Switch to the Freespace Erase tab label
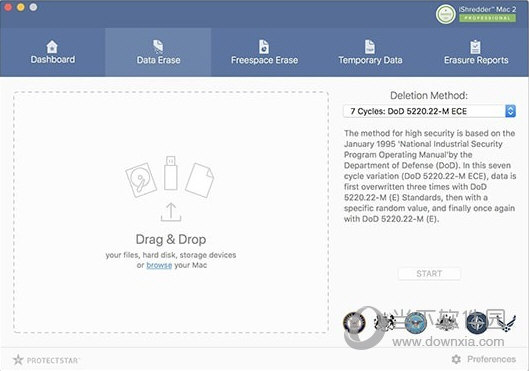 click(x=264, y=60)
